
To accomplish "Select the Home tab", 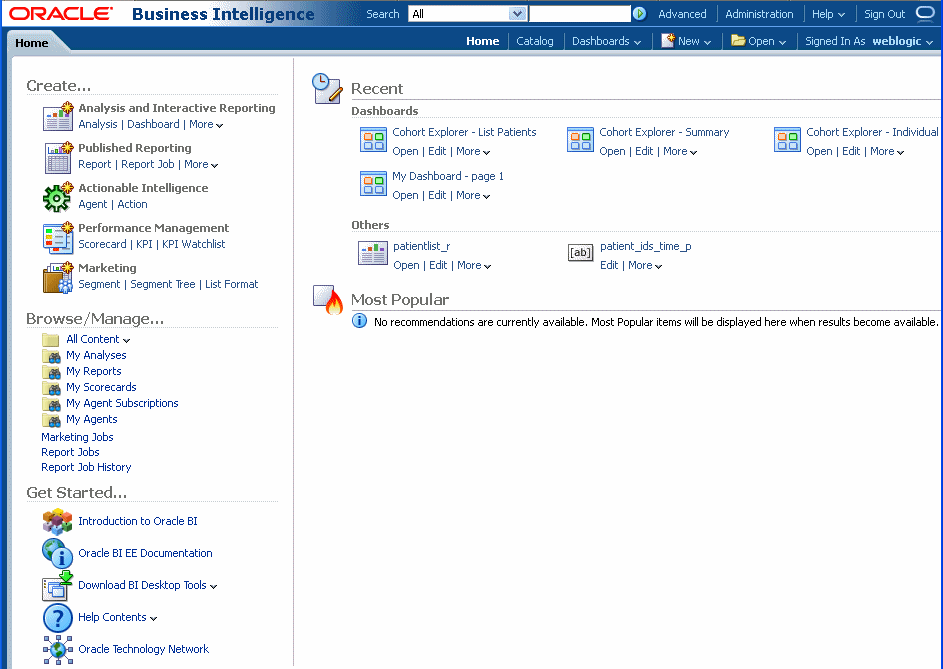I will pos(32,43).
